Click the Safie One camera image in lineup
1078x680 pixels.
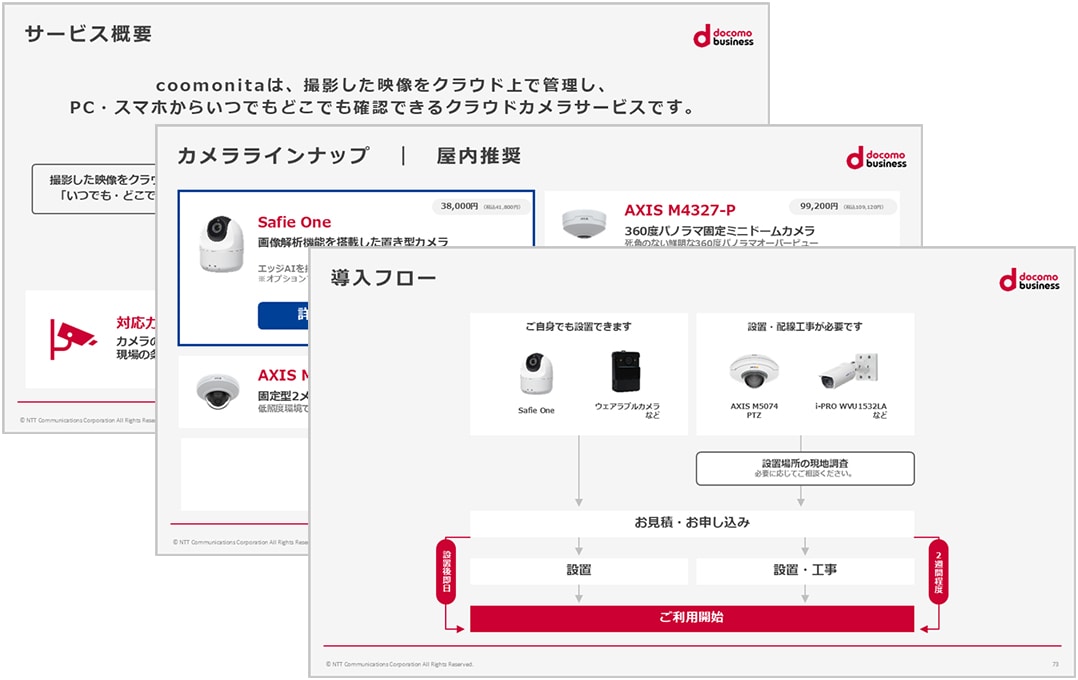(221, 243)
